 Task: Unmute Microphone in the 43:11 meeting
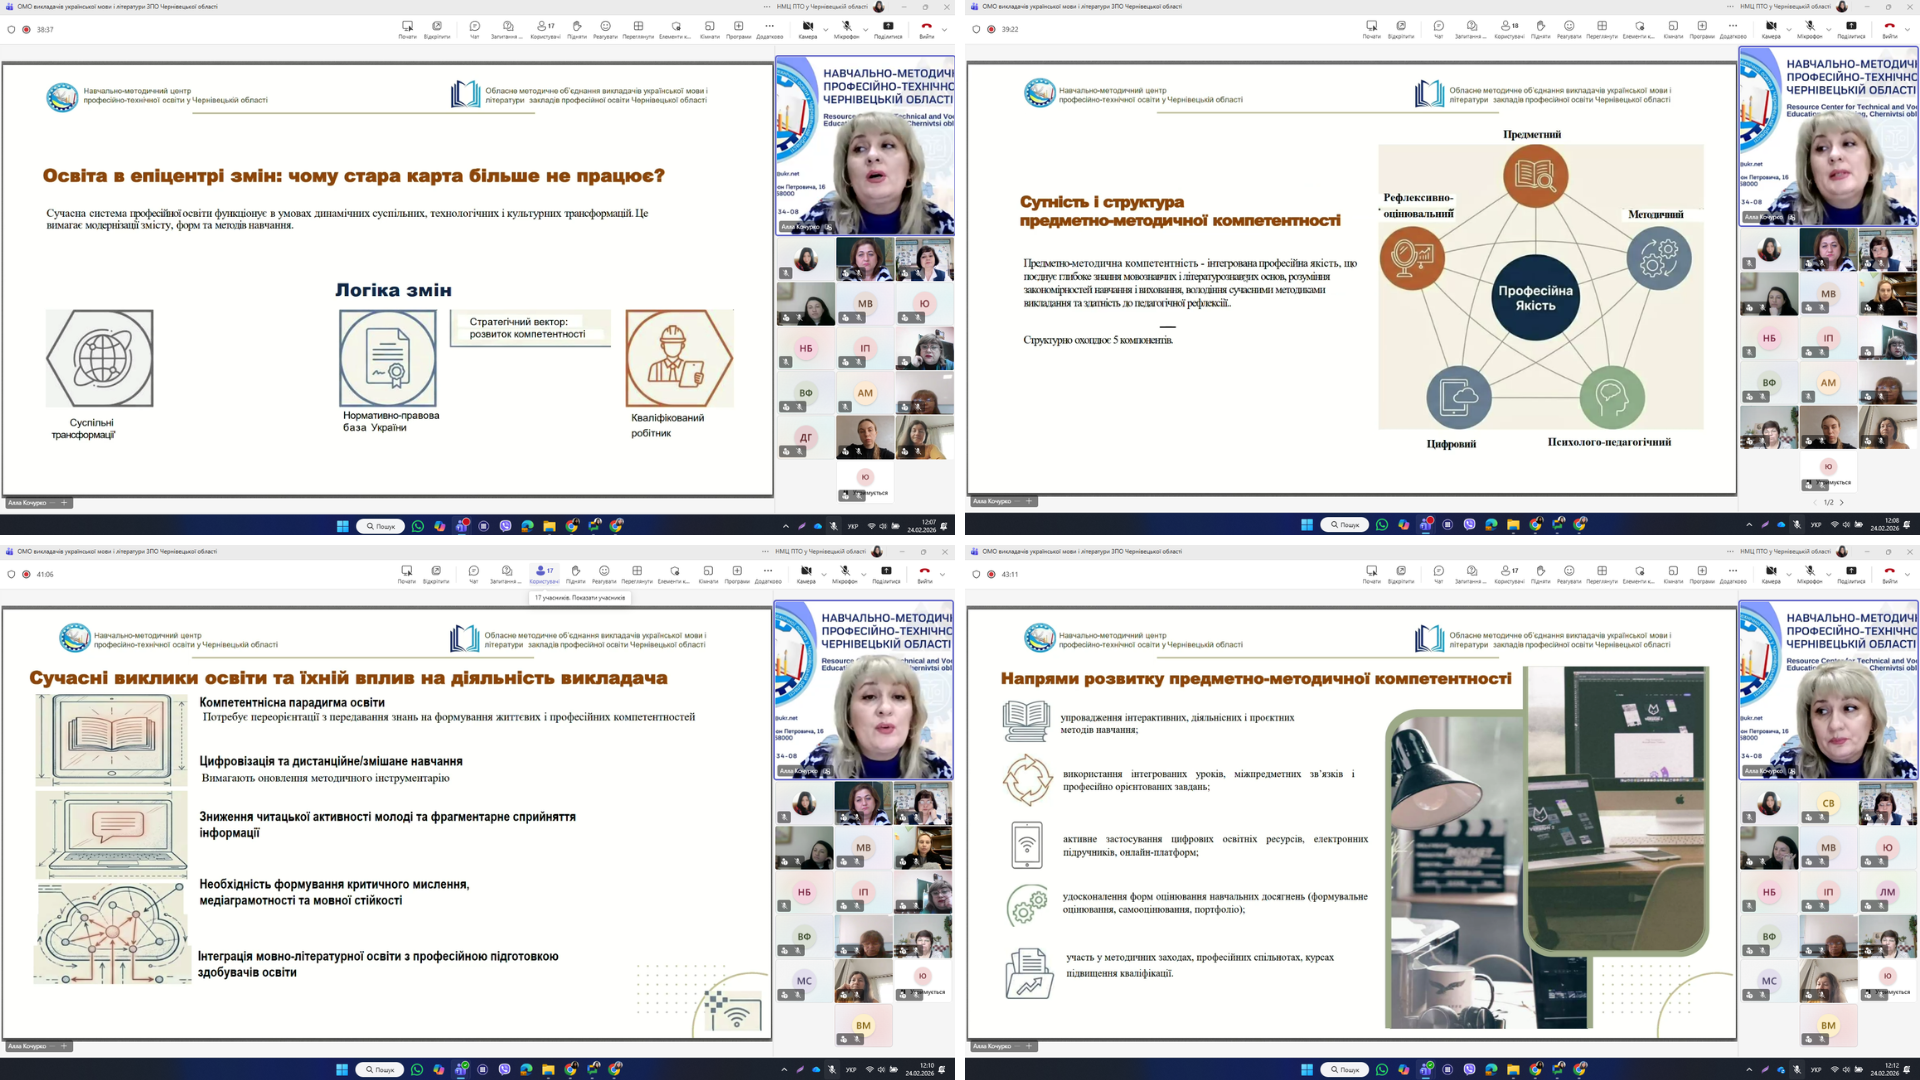coord(1809,574)
